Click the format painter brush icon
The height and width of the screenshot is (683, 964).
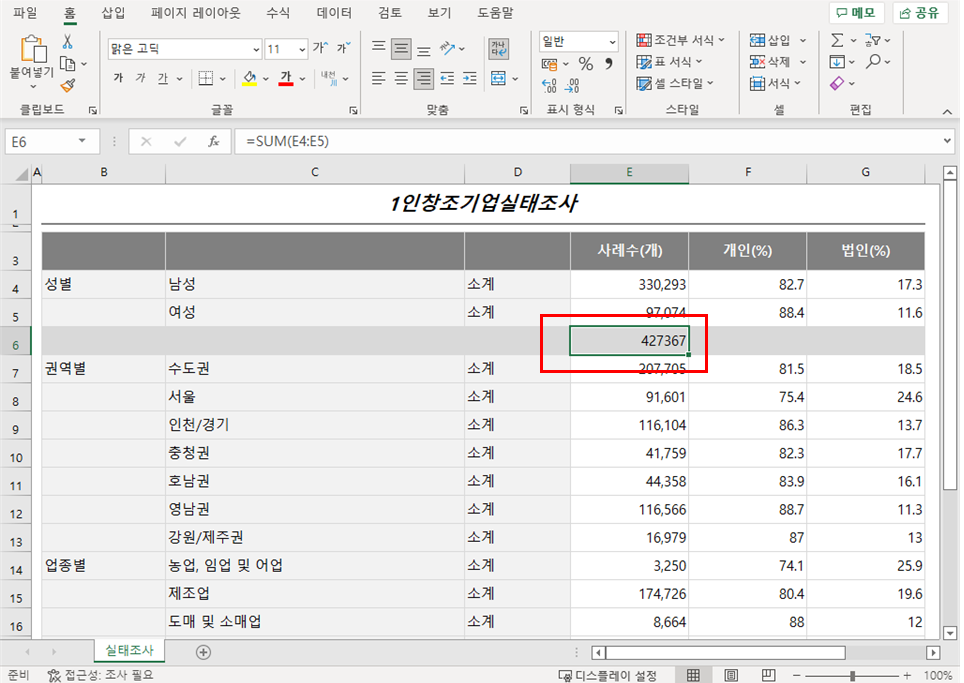[x=68, y=85]
